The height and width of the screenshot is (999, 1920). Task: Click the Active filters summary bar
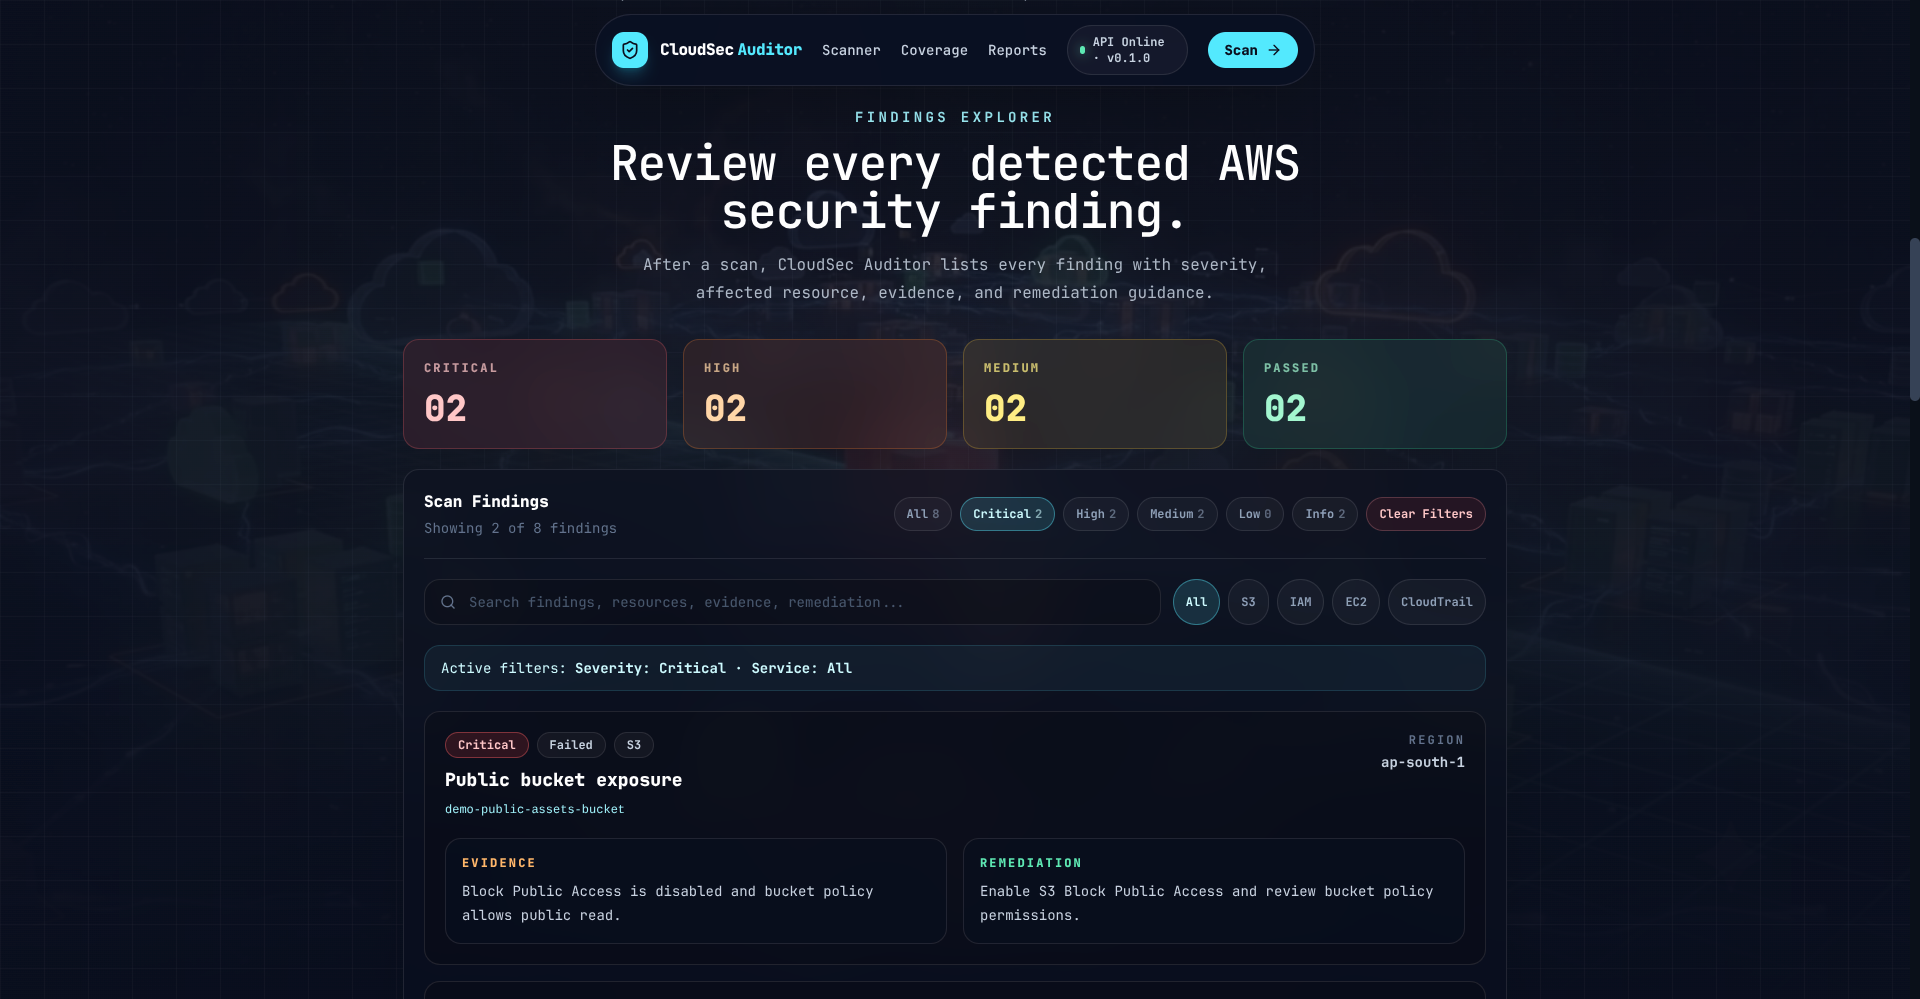pyautogui.click(x=955, y=668)
